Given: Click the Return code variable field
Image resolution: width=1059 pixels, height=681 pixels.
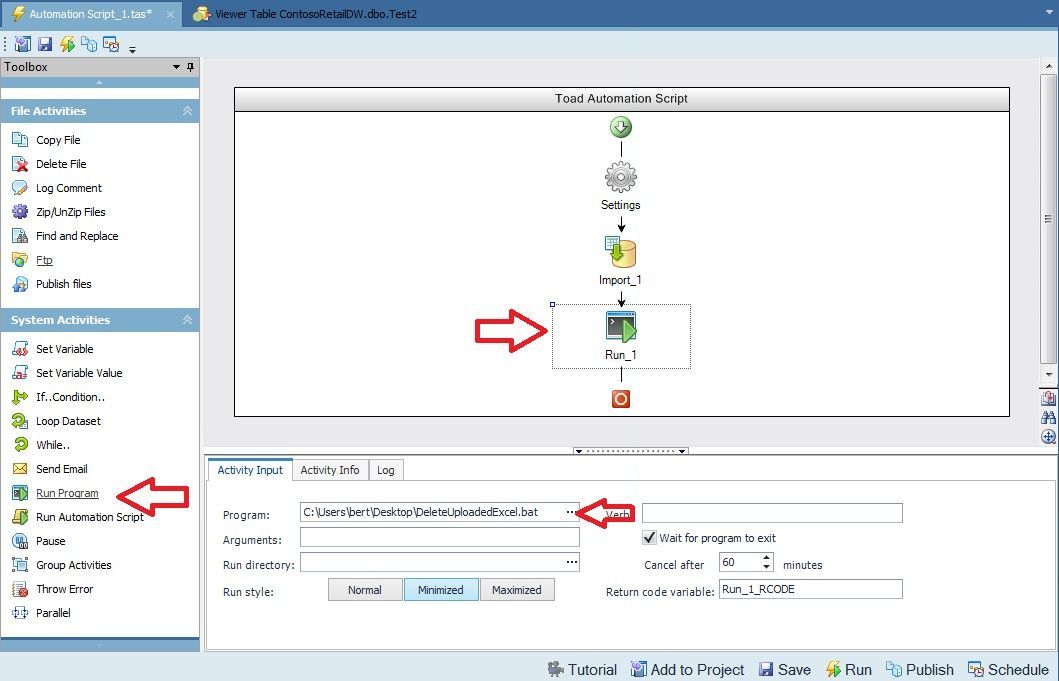Looking at the screenshot, I should coord(810,589).
